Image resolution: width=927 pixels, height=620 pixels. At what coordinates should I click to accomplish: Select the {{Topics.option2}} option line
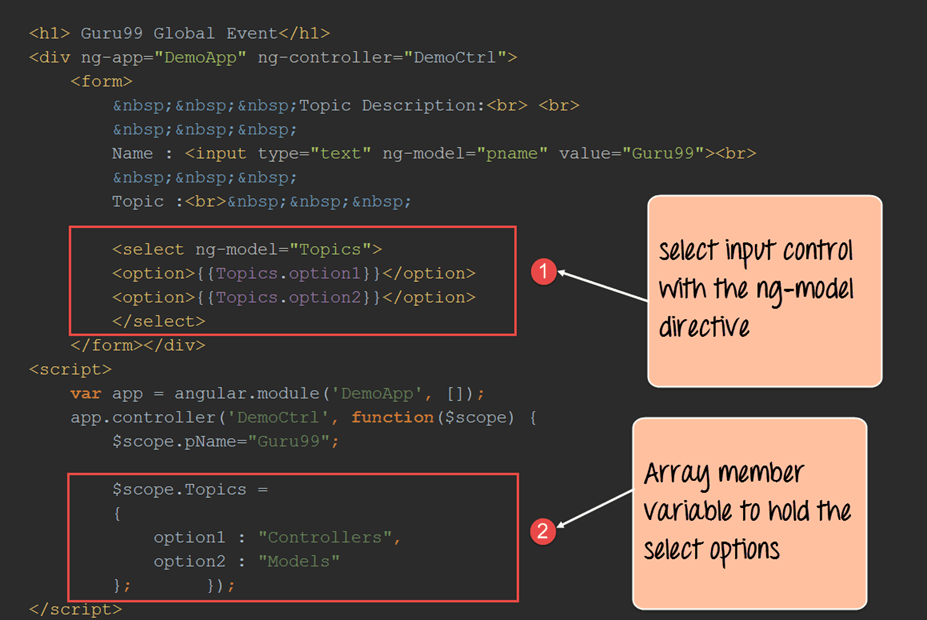[x=294, y=297]
